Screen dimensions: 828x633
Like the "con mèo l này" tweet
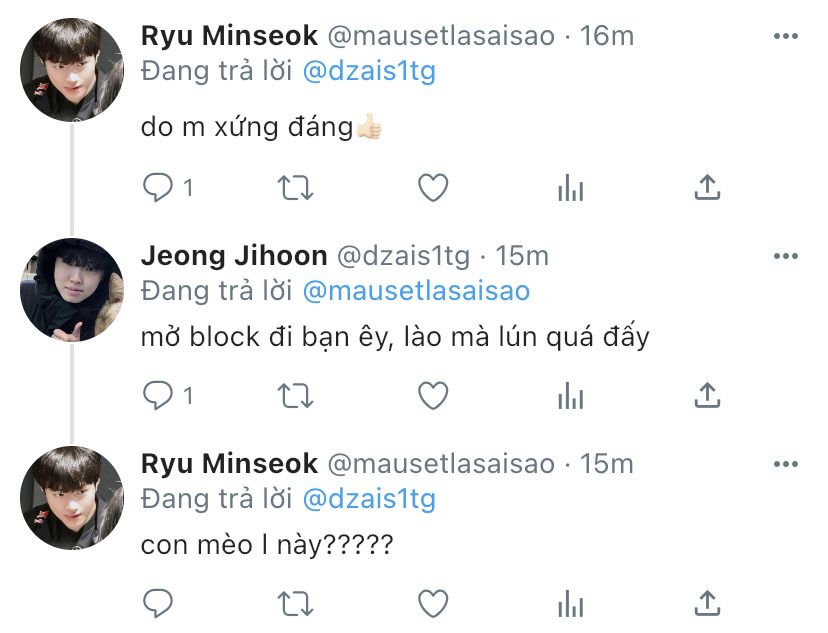(x=432, y=603)
